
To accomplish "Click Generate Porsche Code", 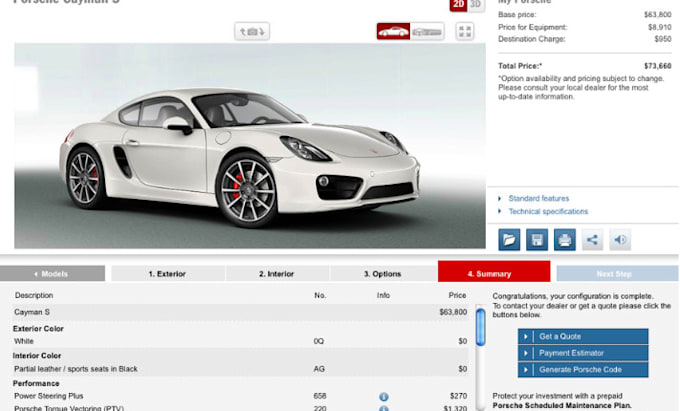I will pyautogui.click(x=583, y=369).
